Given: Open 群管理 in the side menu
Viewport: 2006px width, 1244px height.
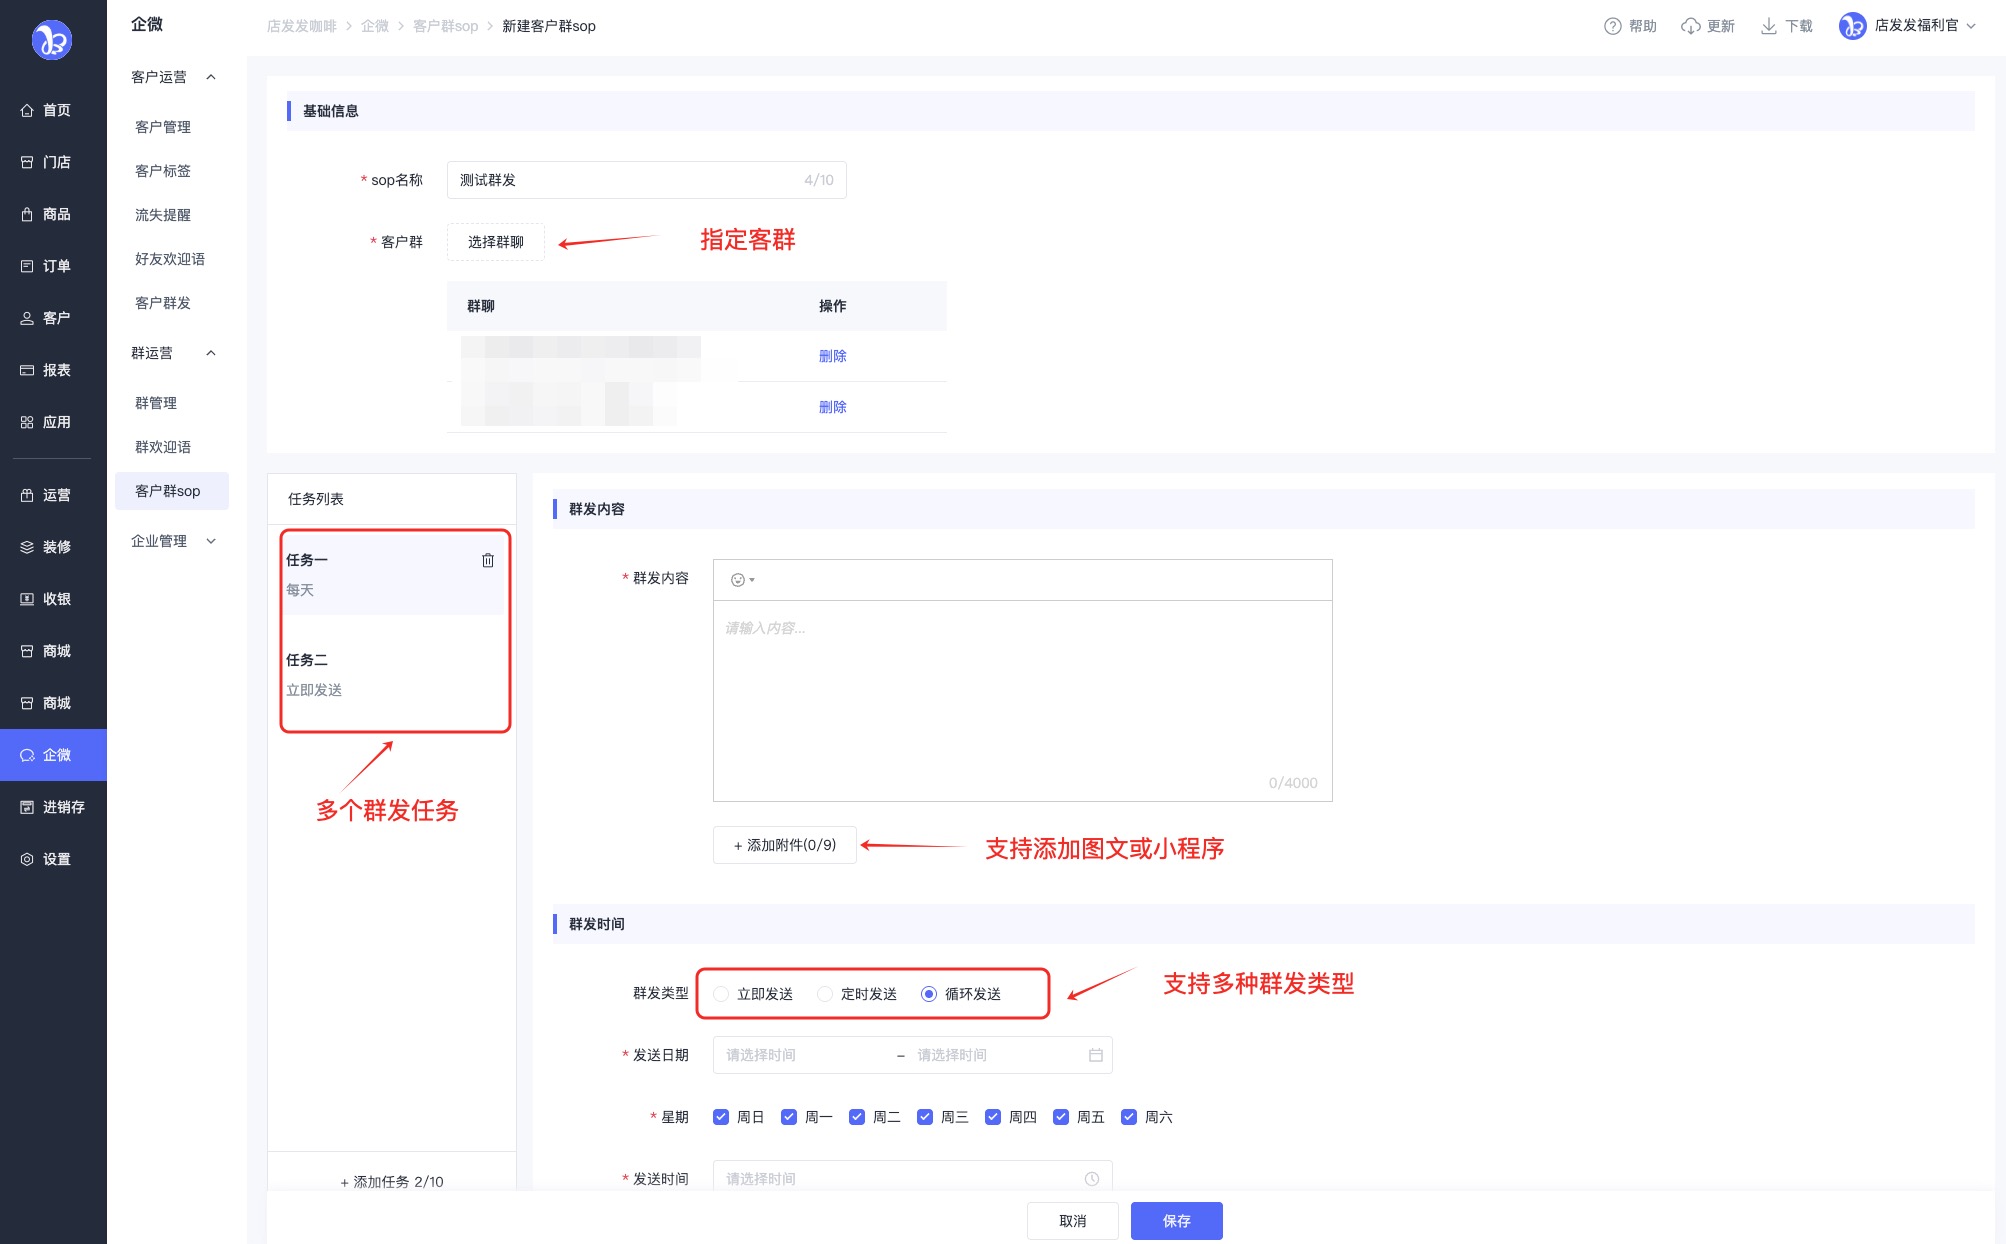Looking at the screenshot, I should [156, 403].
